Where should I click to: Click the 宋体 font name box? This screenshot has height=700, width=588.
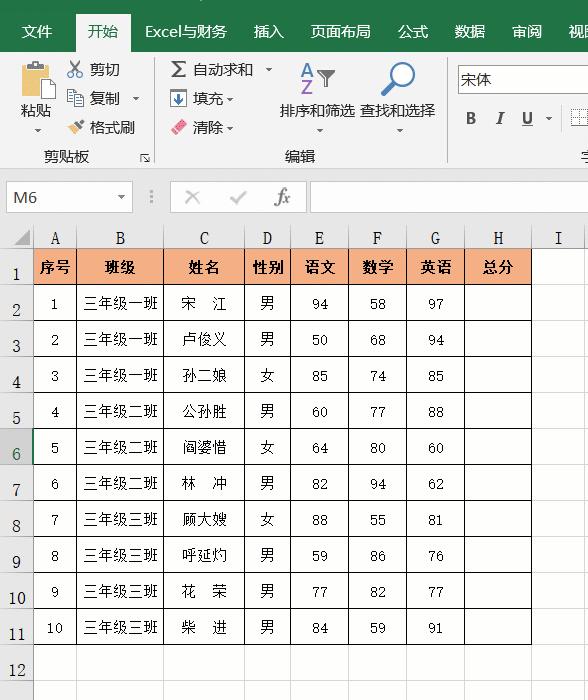(x=523, y=80)
